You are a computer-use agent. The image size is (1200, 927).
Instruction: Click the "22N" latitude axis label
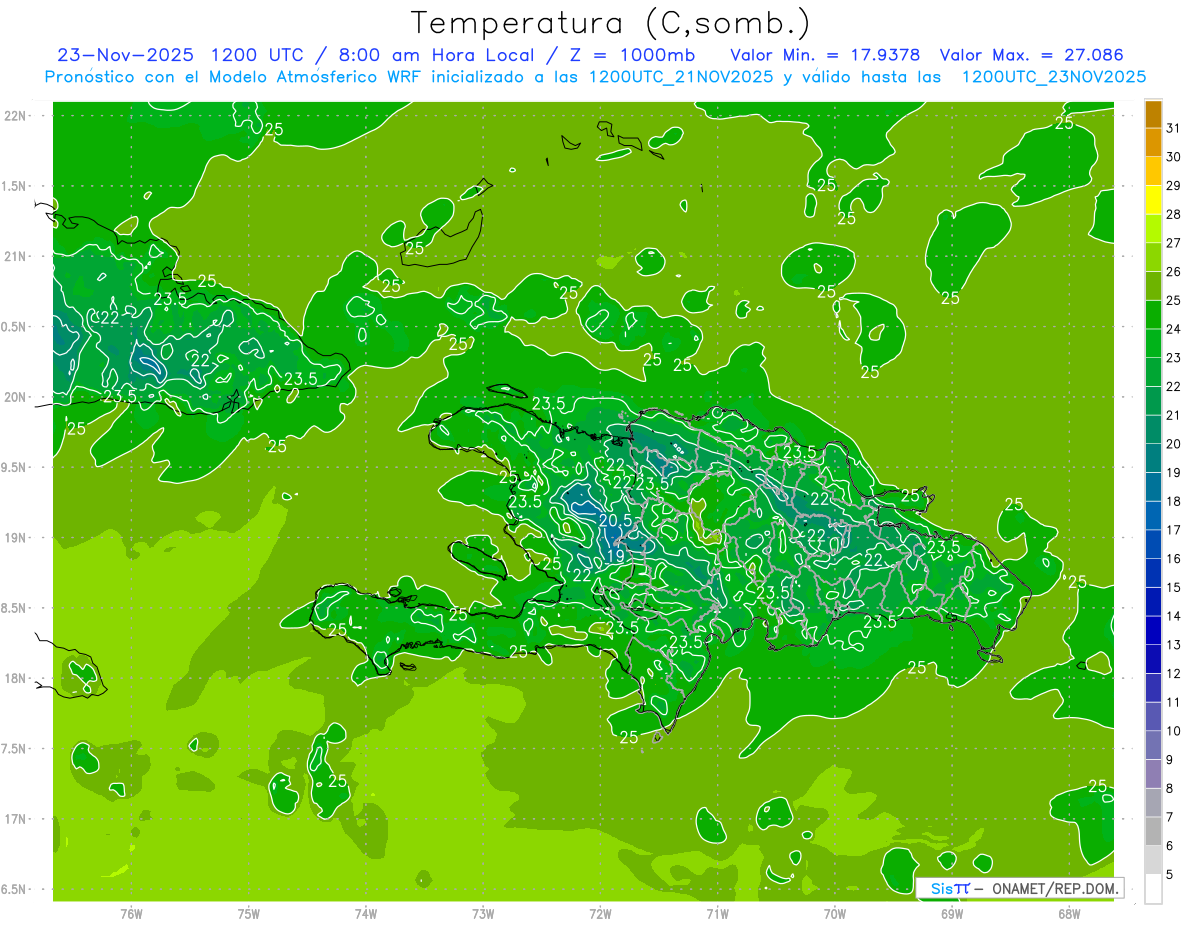pyautogui.click(x=15, y=115)
